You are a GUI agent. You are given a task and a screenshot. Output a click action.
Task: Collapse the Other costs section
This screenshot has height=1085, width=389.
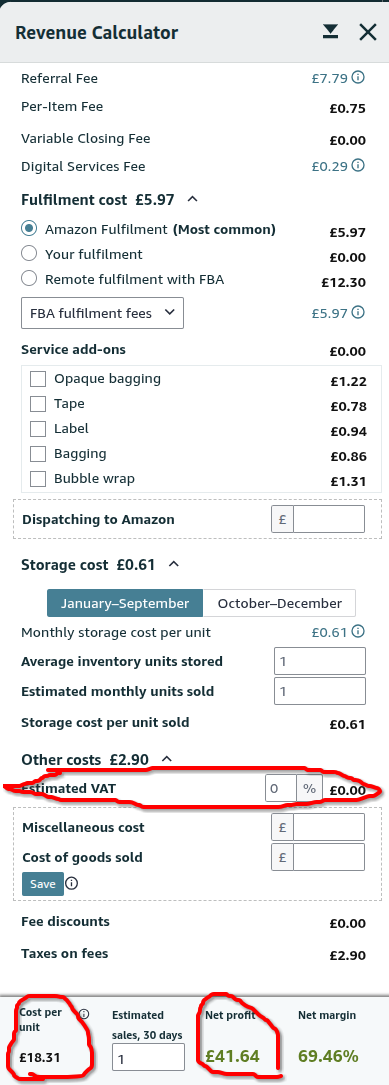point(166,759)
